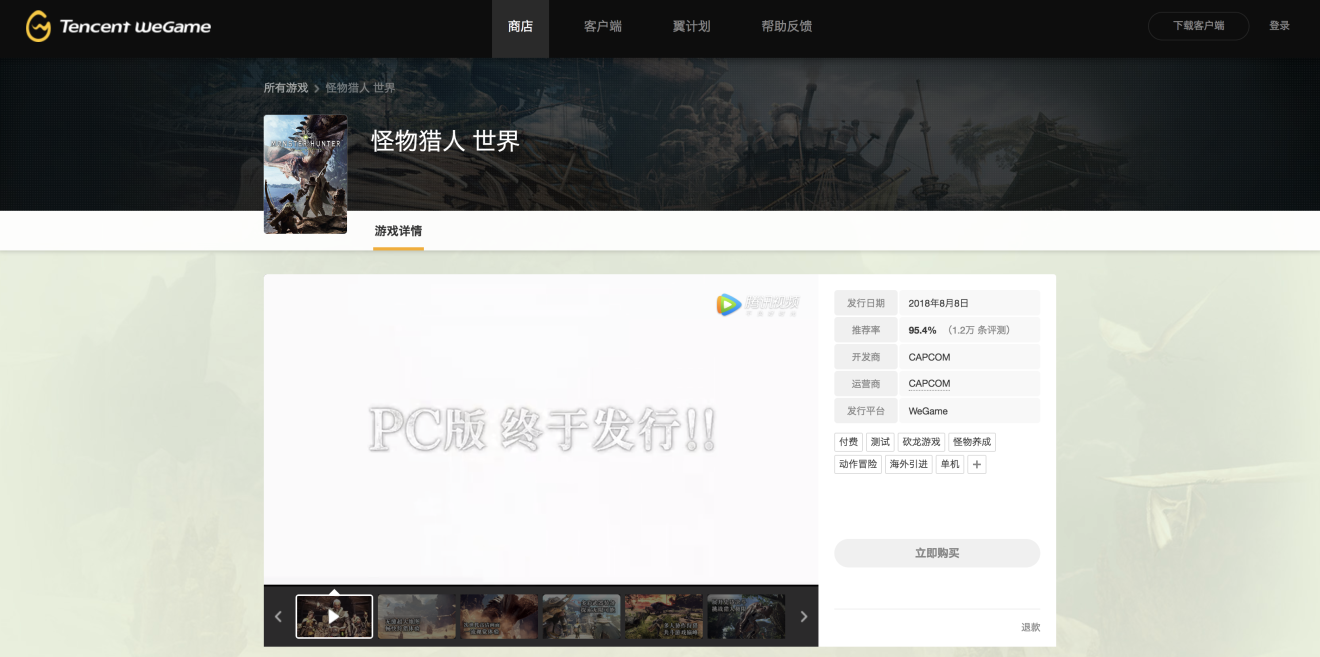The height and width of the screenshot is (657, 1320).
Task: Click the WeGame platform value
Action: tap(928, 411)
